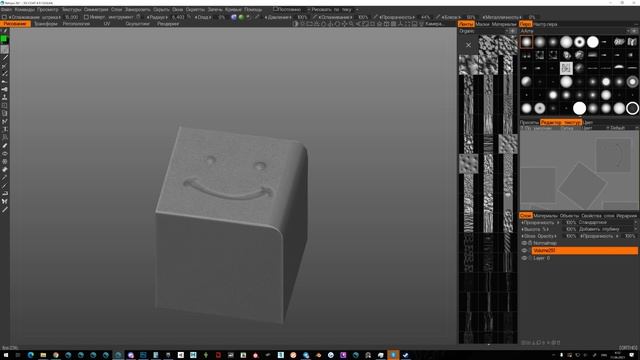This screenshot has width=640, height=360.
Task: Open the Файл menu
Action: (x=6, y=9)
